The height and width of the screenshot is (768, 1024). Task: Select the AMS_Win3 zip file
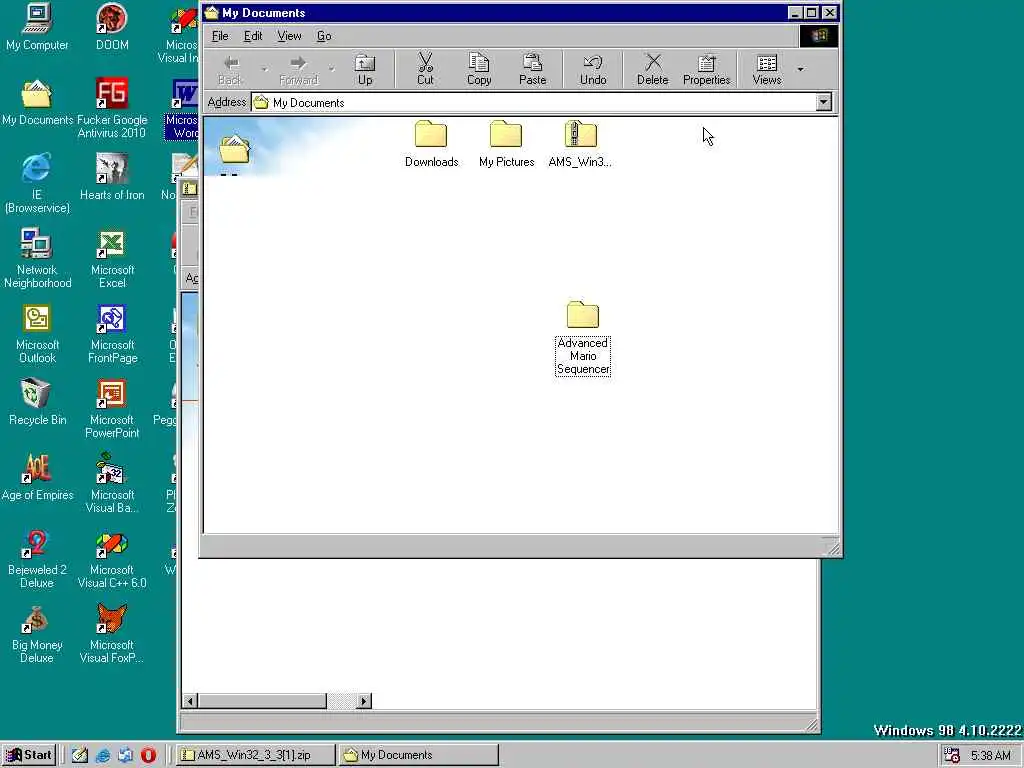click(581, 144)
